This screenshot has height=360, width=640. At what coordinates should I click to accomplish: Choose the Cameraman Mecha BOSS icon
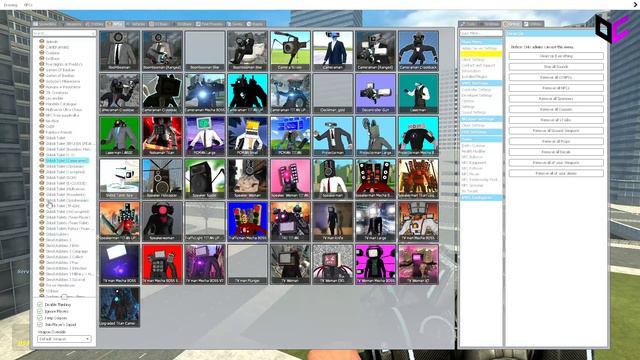[205, 93]
